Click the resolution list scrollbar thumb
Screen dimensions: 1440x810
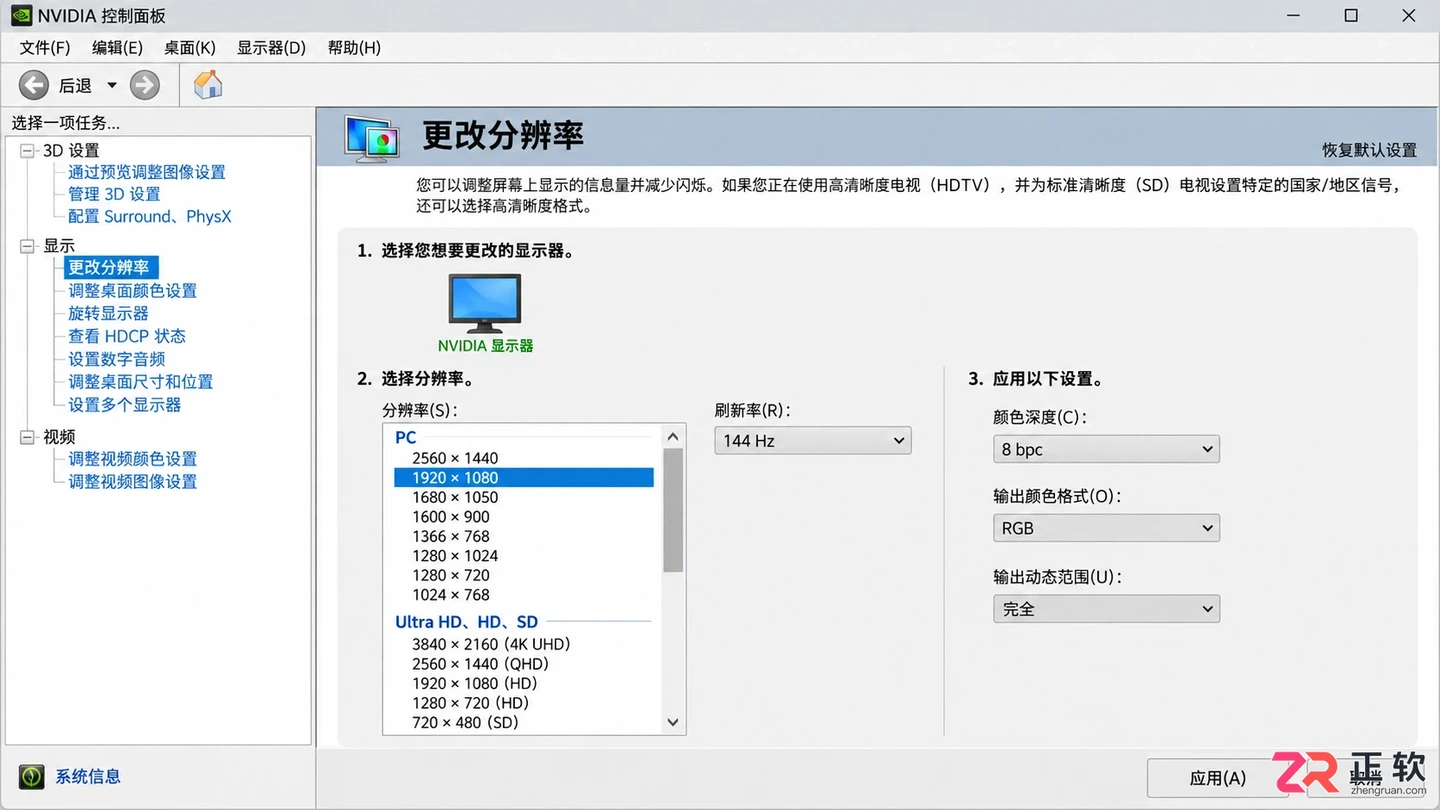point(673,510)
